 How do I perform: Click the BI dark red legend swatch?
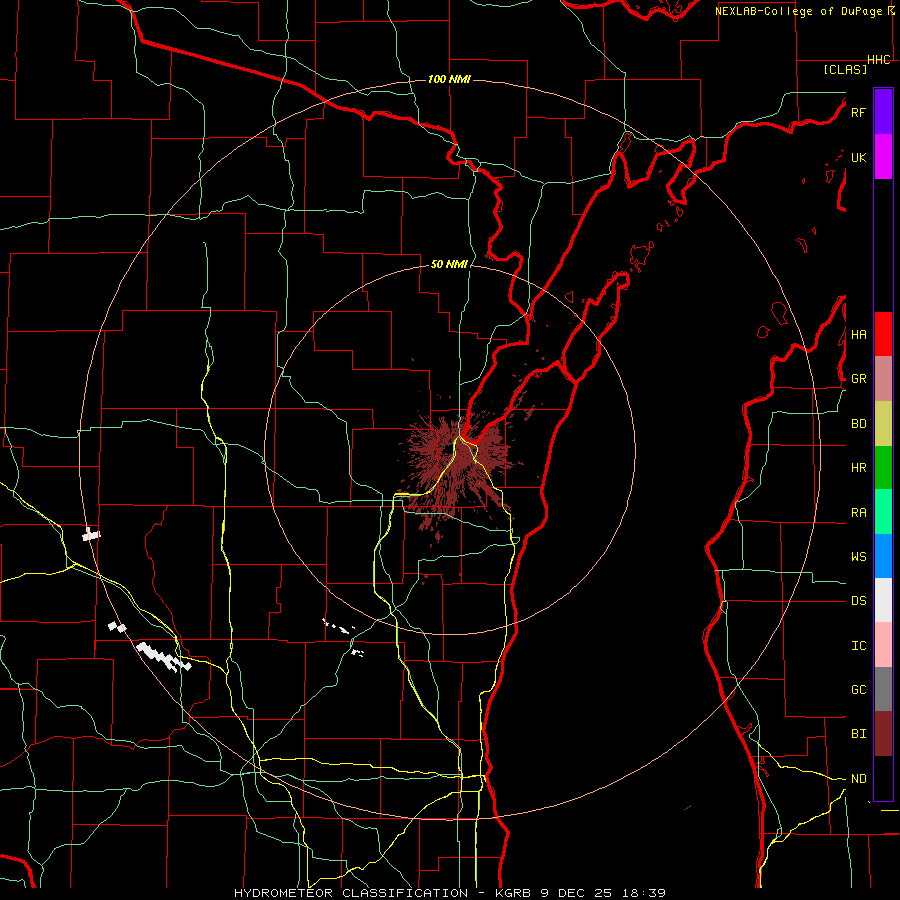883,734
